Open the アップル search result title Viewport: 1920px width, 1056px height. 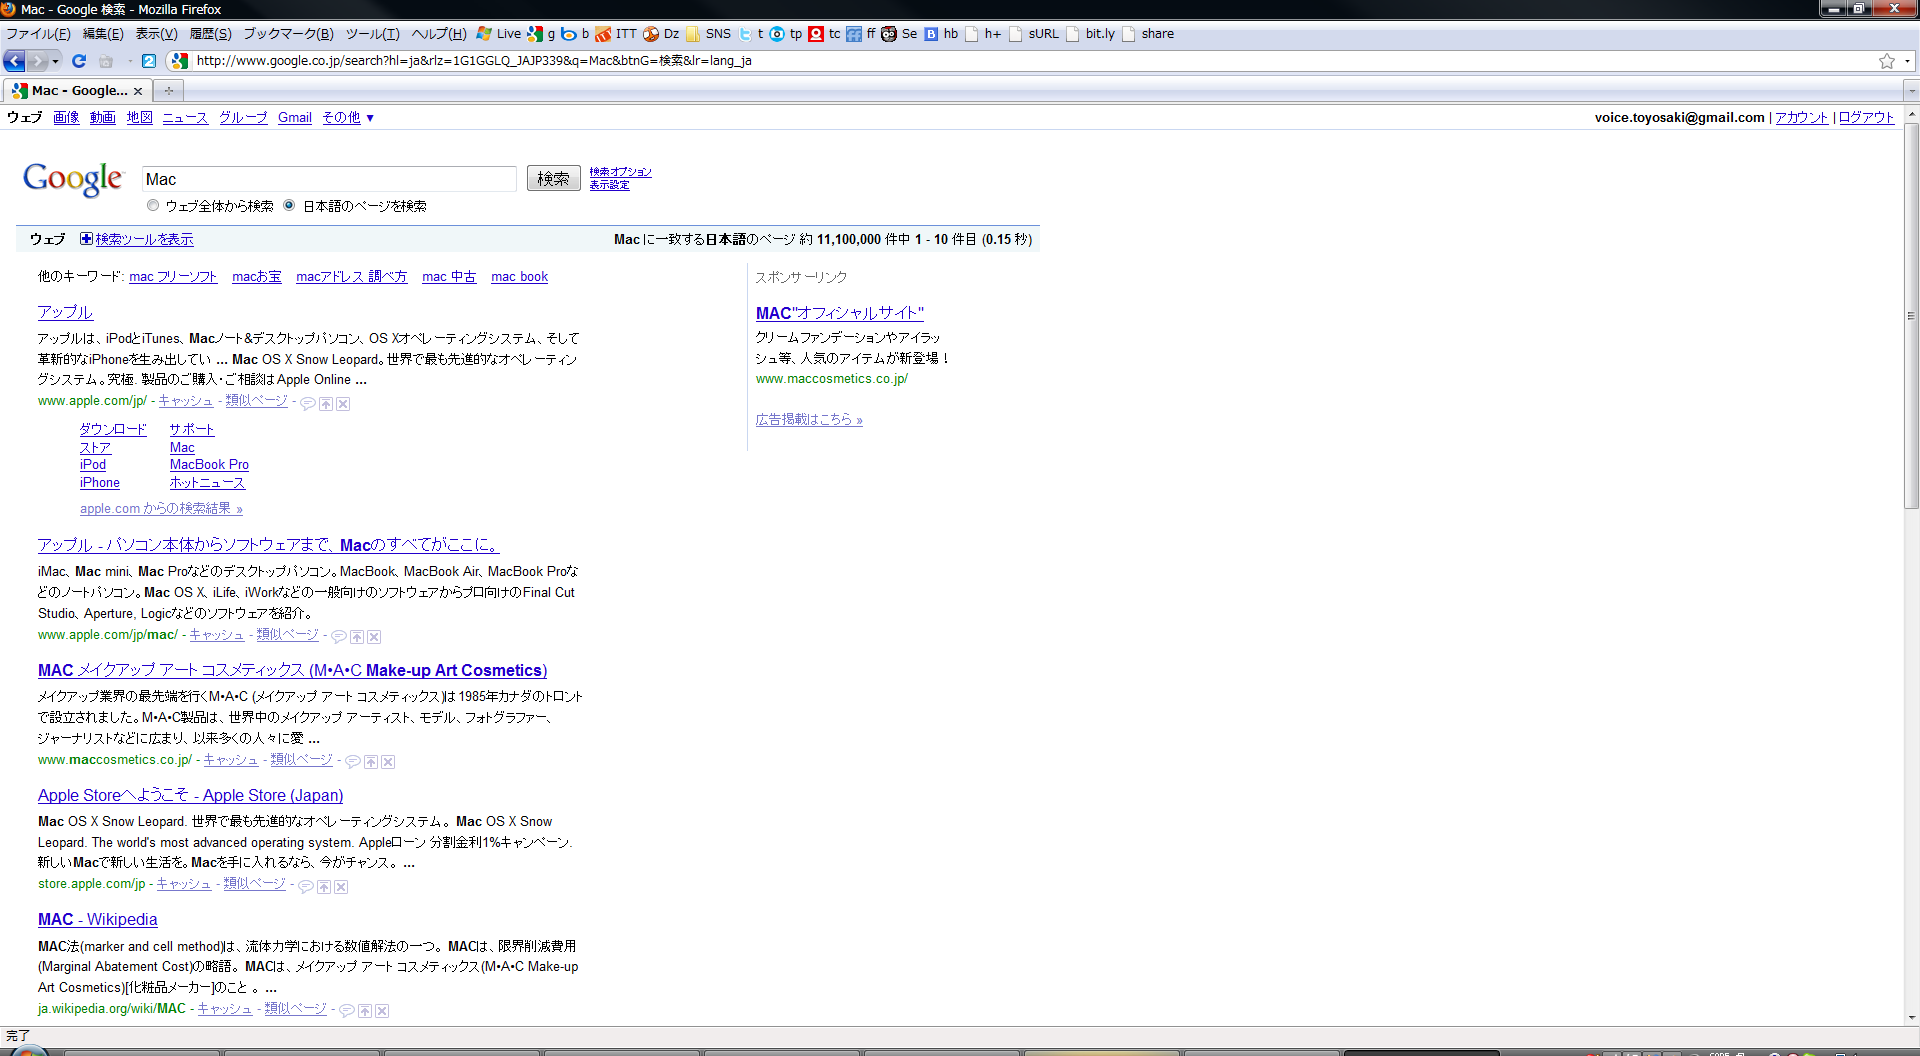tap(65, 313)
